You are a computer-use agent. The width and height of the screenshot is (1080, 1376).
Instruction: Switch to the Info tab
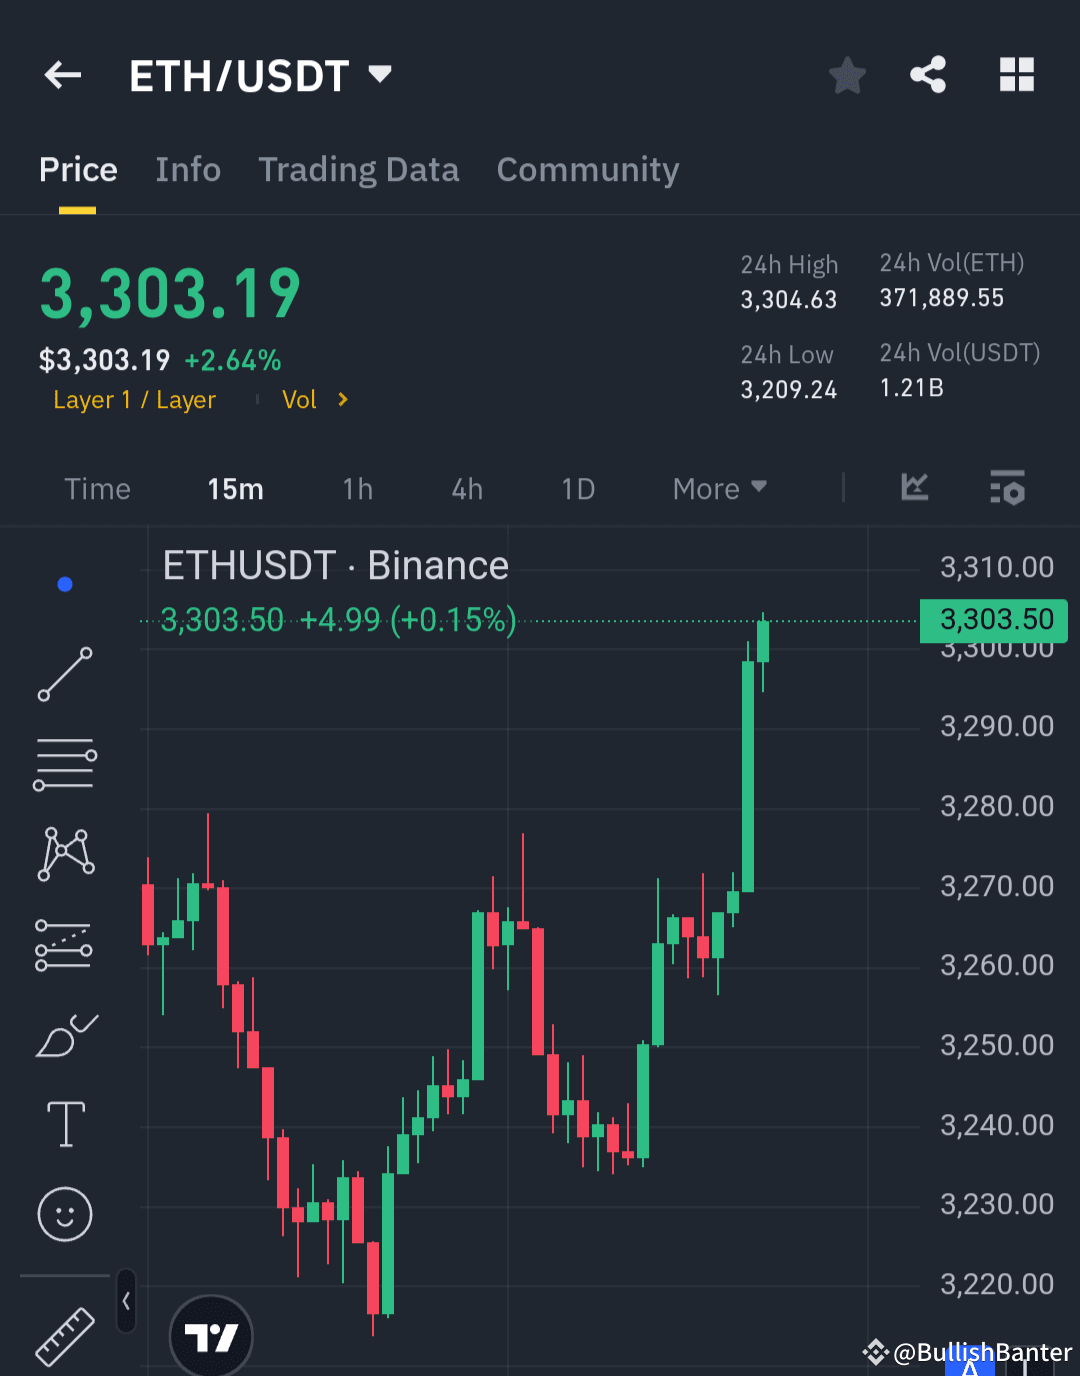pyautogui.click(x=188, y=170)
